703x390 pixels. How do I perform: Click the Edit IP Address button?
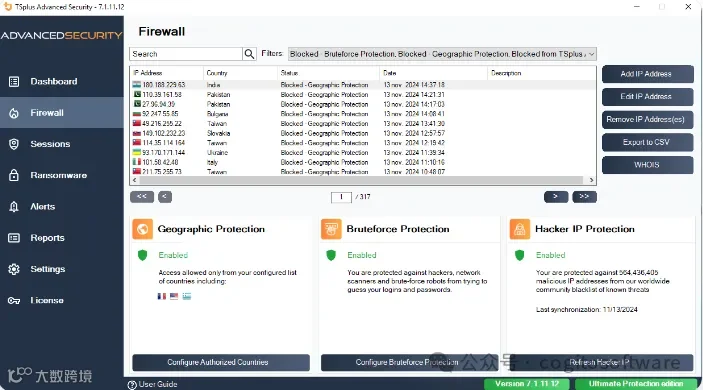point(647,97)
